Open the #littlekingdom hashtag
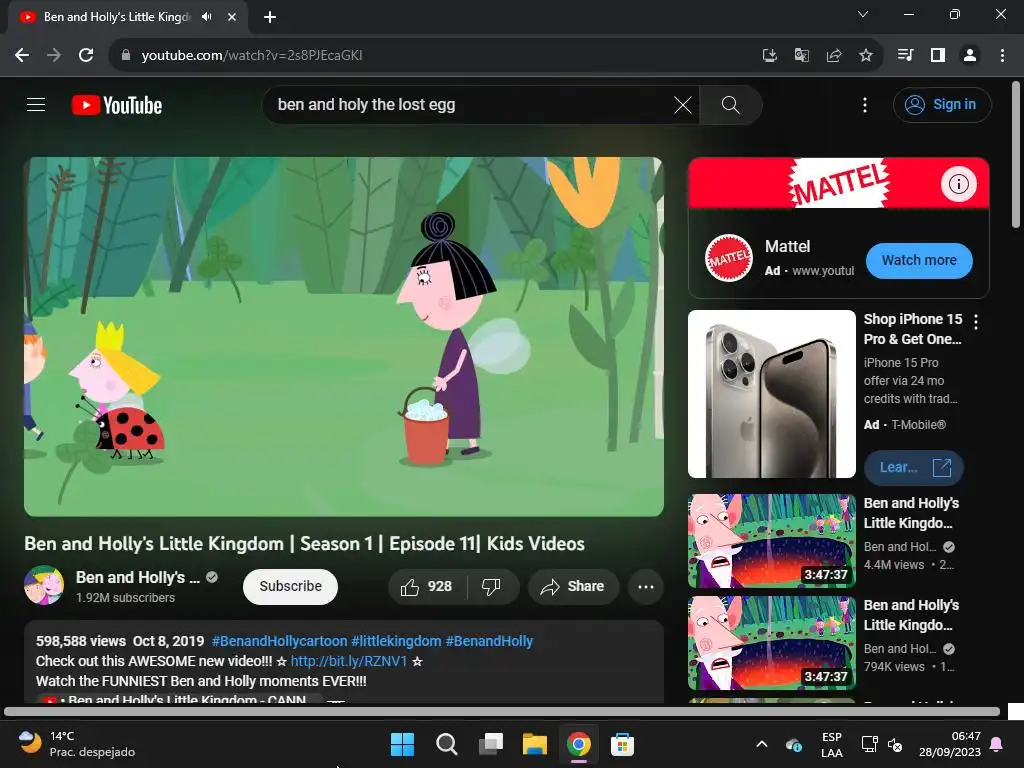 (x=396, y=641)
